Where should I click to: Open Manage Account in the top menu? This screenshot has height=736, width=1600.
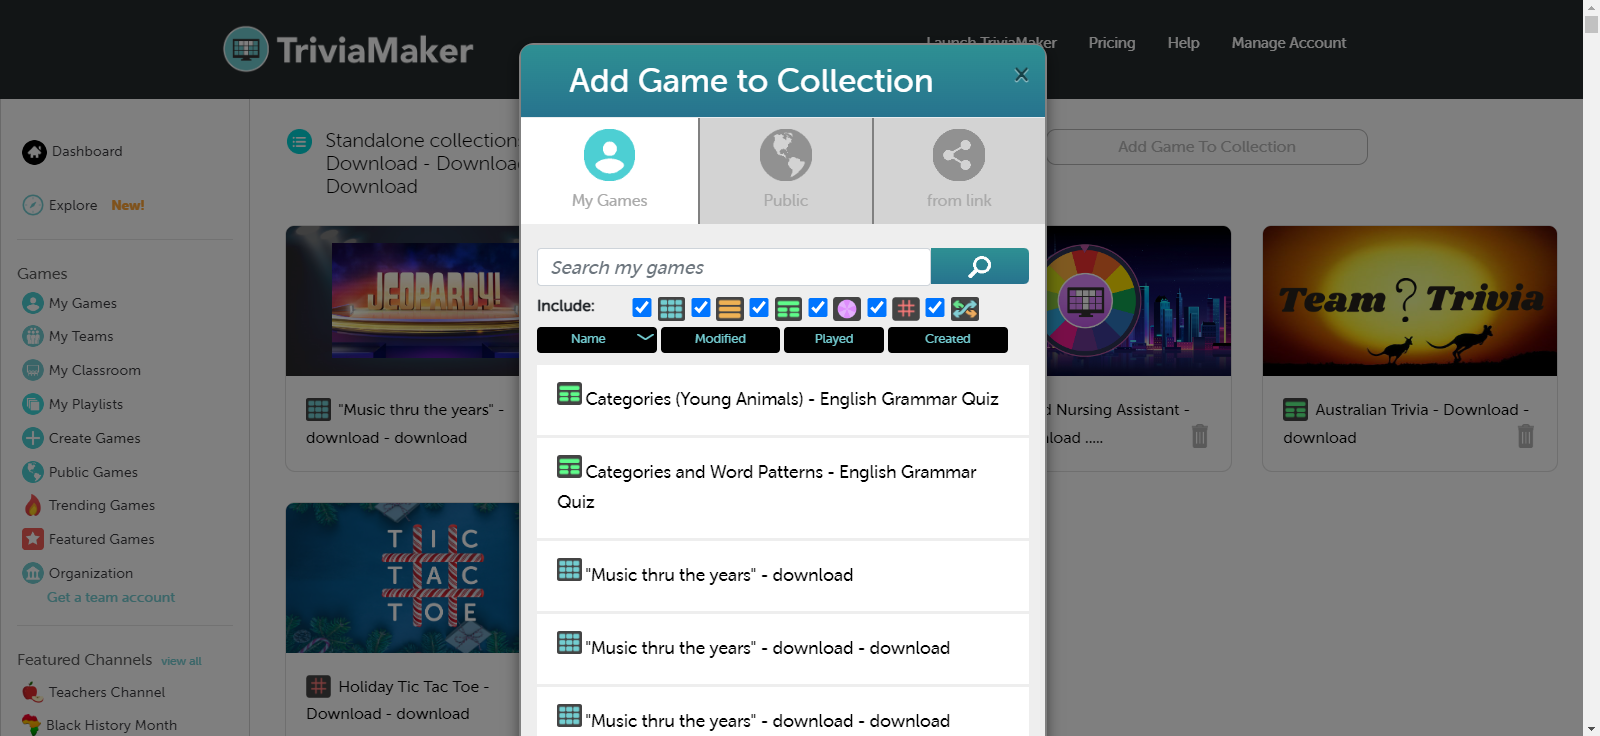pos(1288,43)
